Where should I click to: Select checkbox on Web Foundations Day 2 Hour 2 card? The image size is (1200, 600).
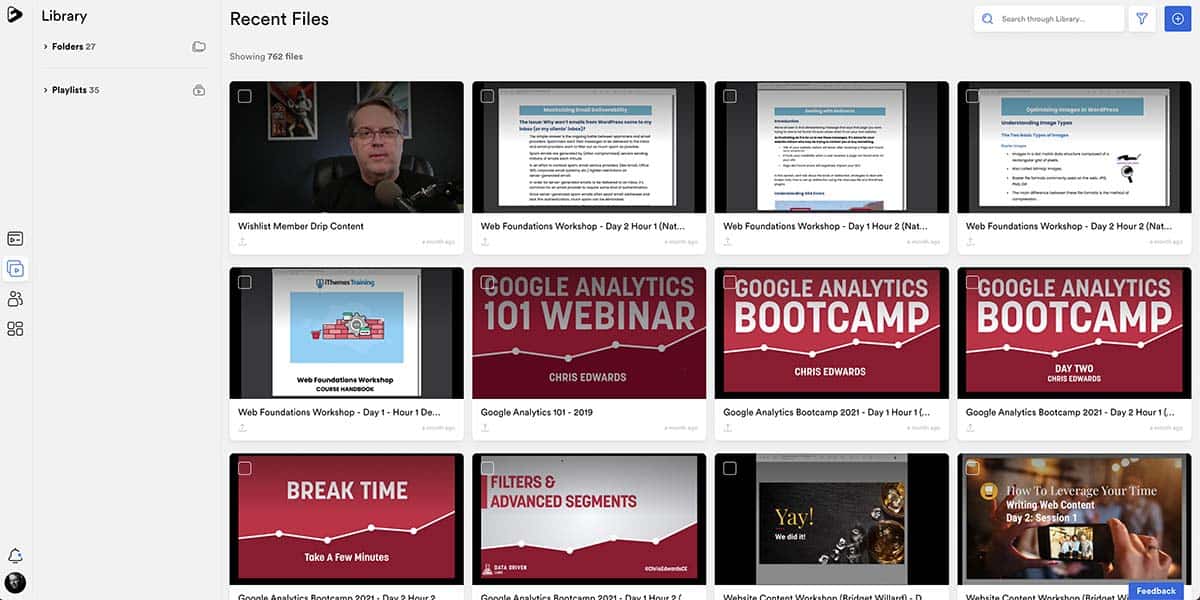973,96
